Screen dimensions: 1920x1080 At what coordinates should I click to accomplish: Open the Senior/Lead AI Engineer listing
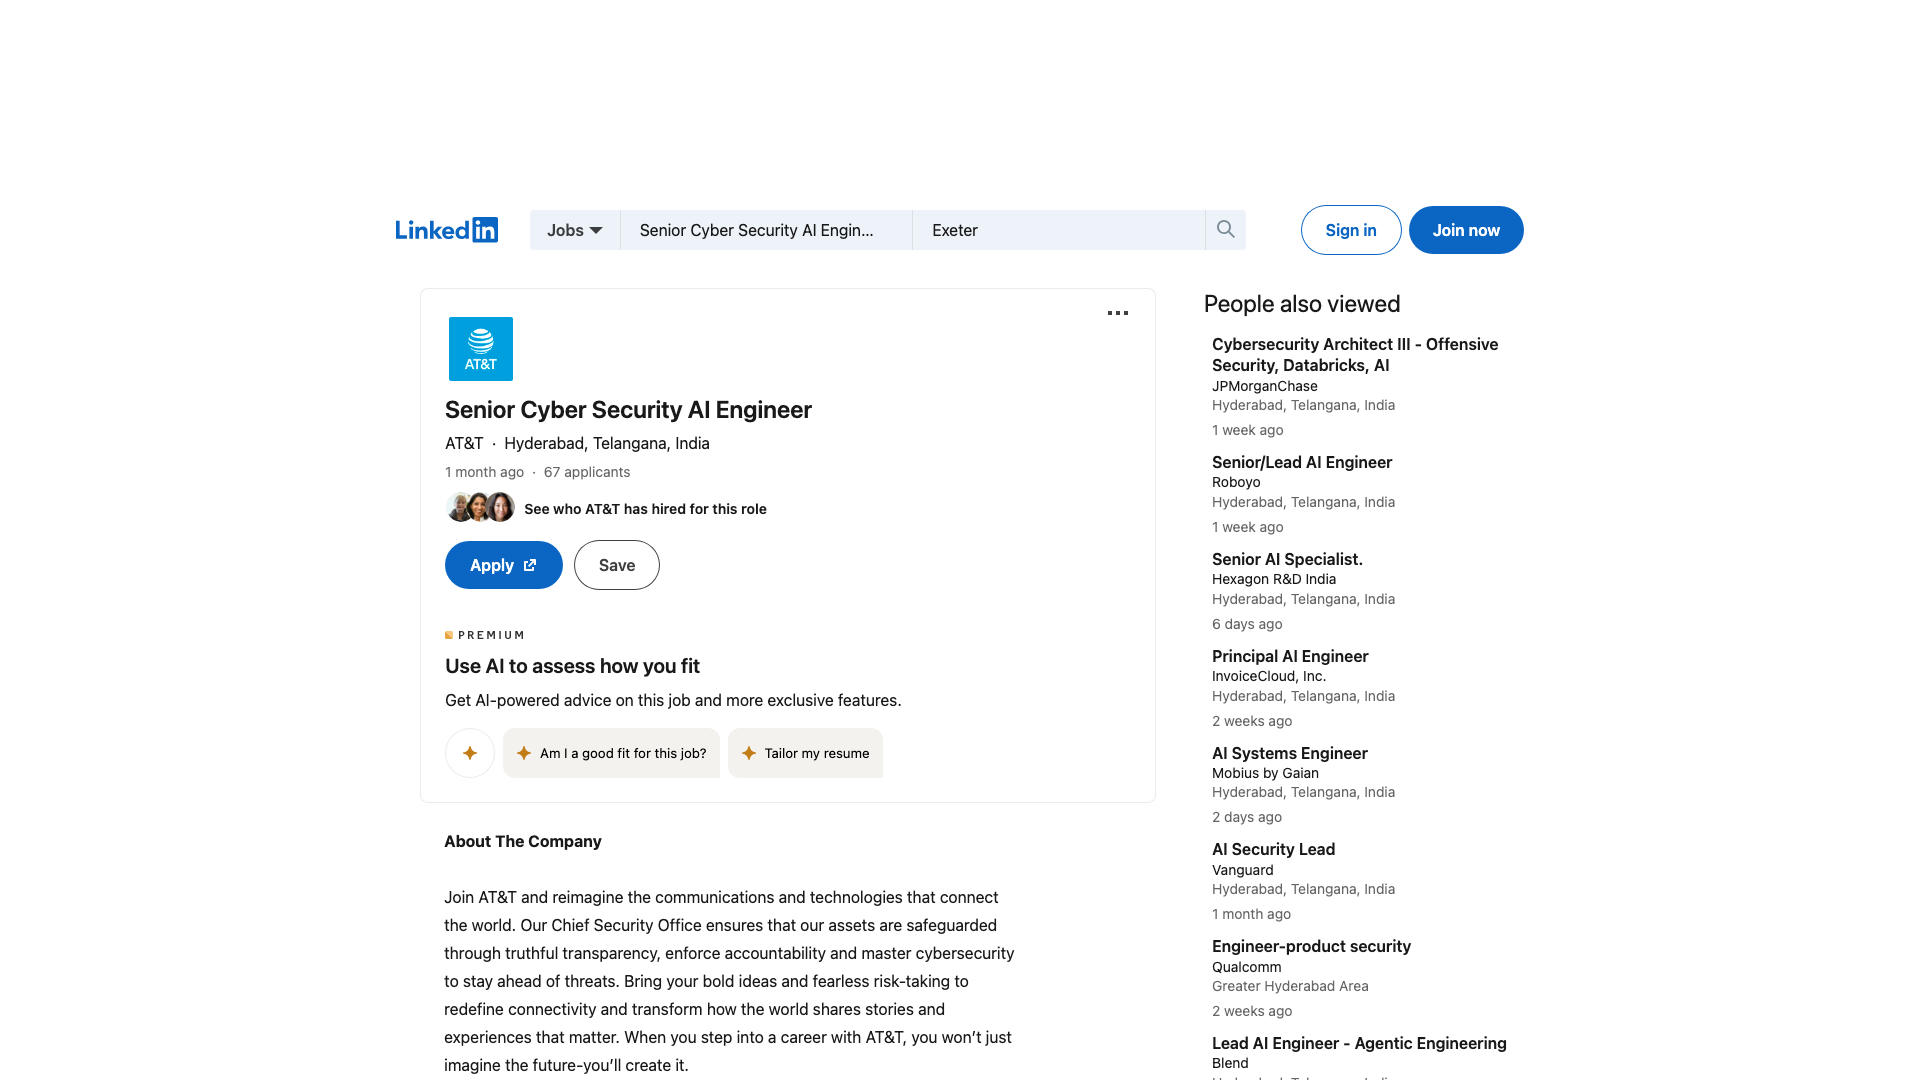[x=1302, y=462]
